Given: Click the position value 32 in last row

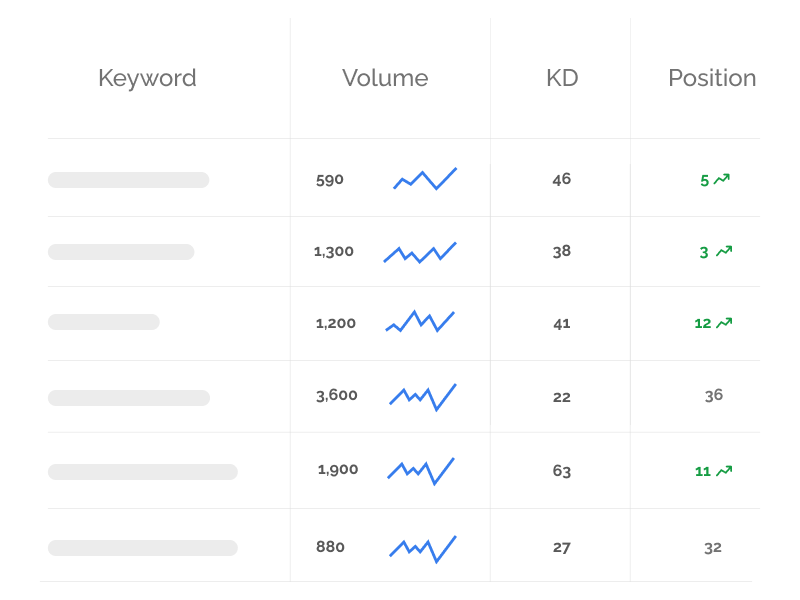Looking at the screenshot, I should tap(713, 548).
